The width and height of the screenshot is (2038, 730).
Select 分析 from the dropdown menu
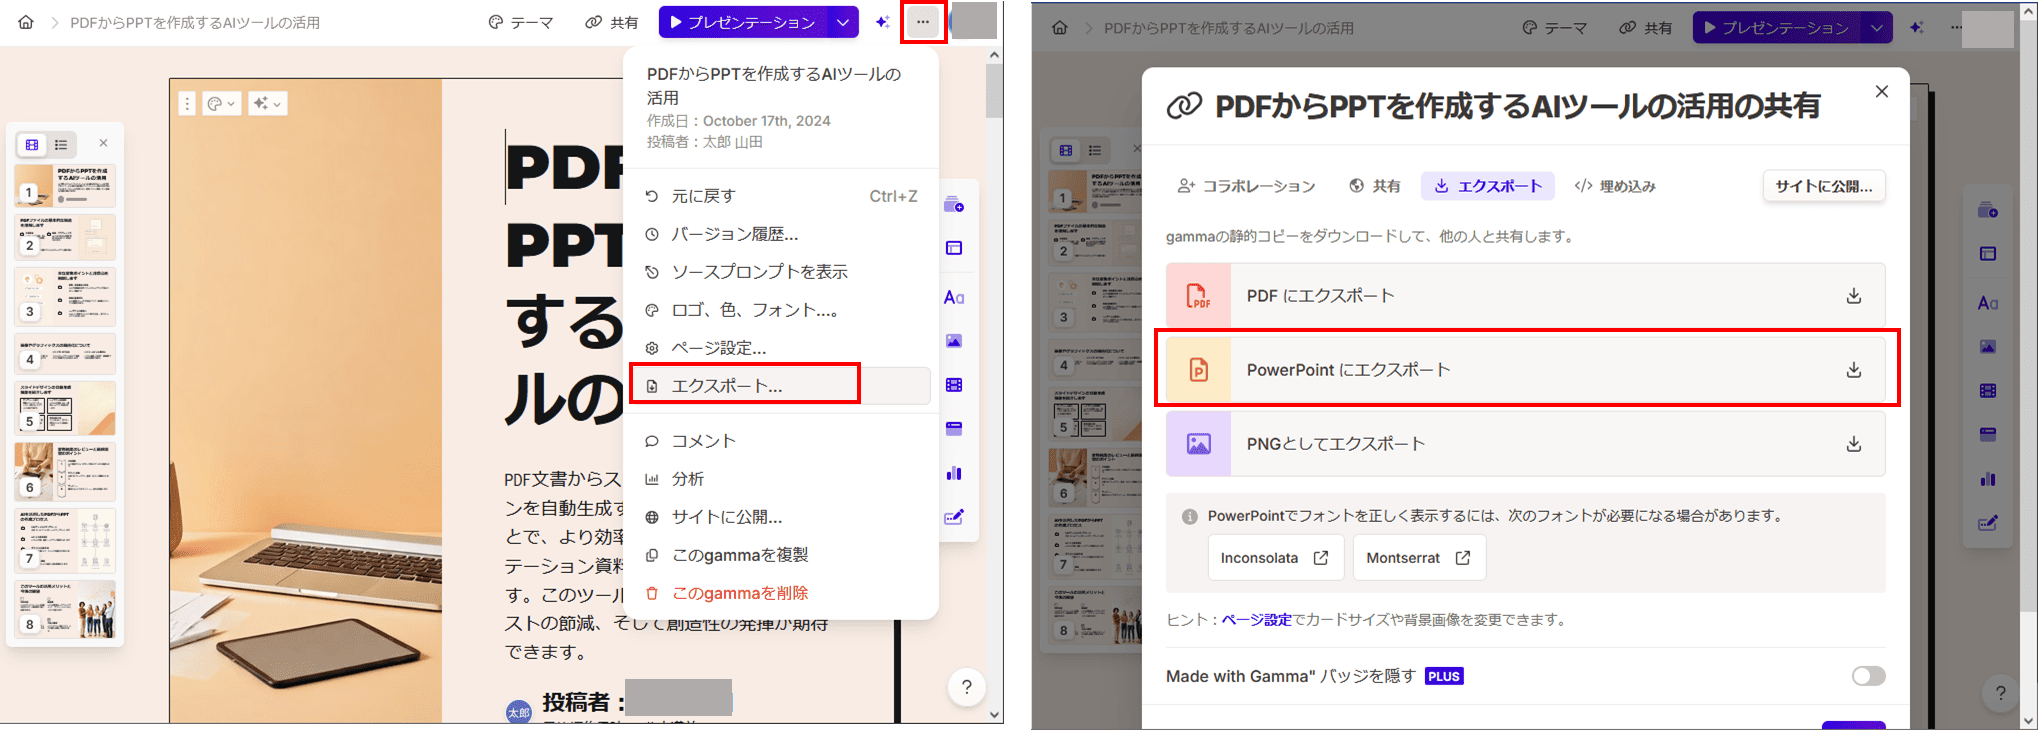pyautogui.click(x=780, y=479)
